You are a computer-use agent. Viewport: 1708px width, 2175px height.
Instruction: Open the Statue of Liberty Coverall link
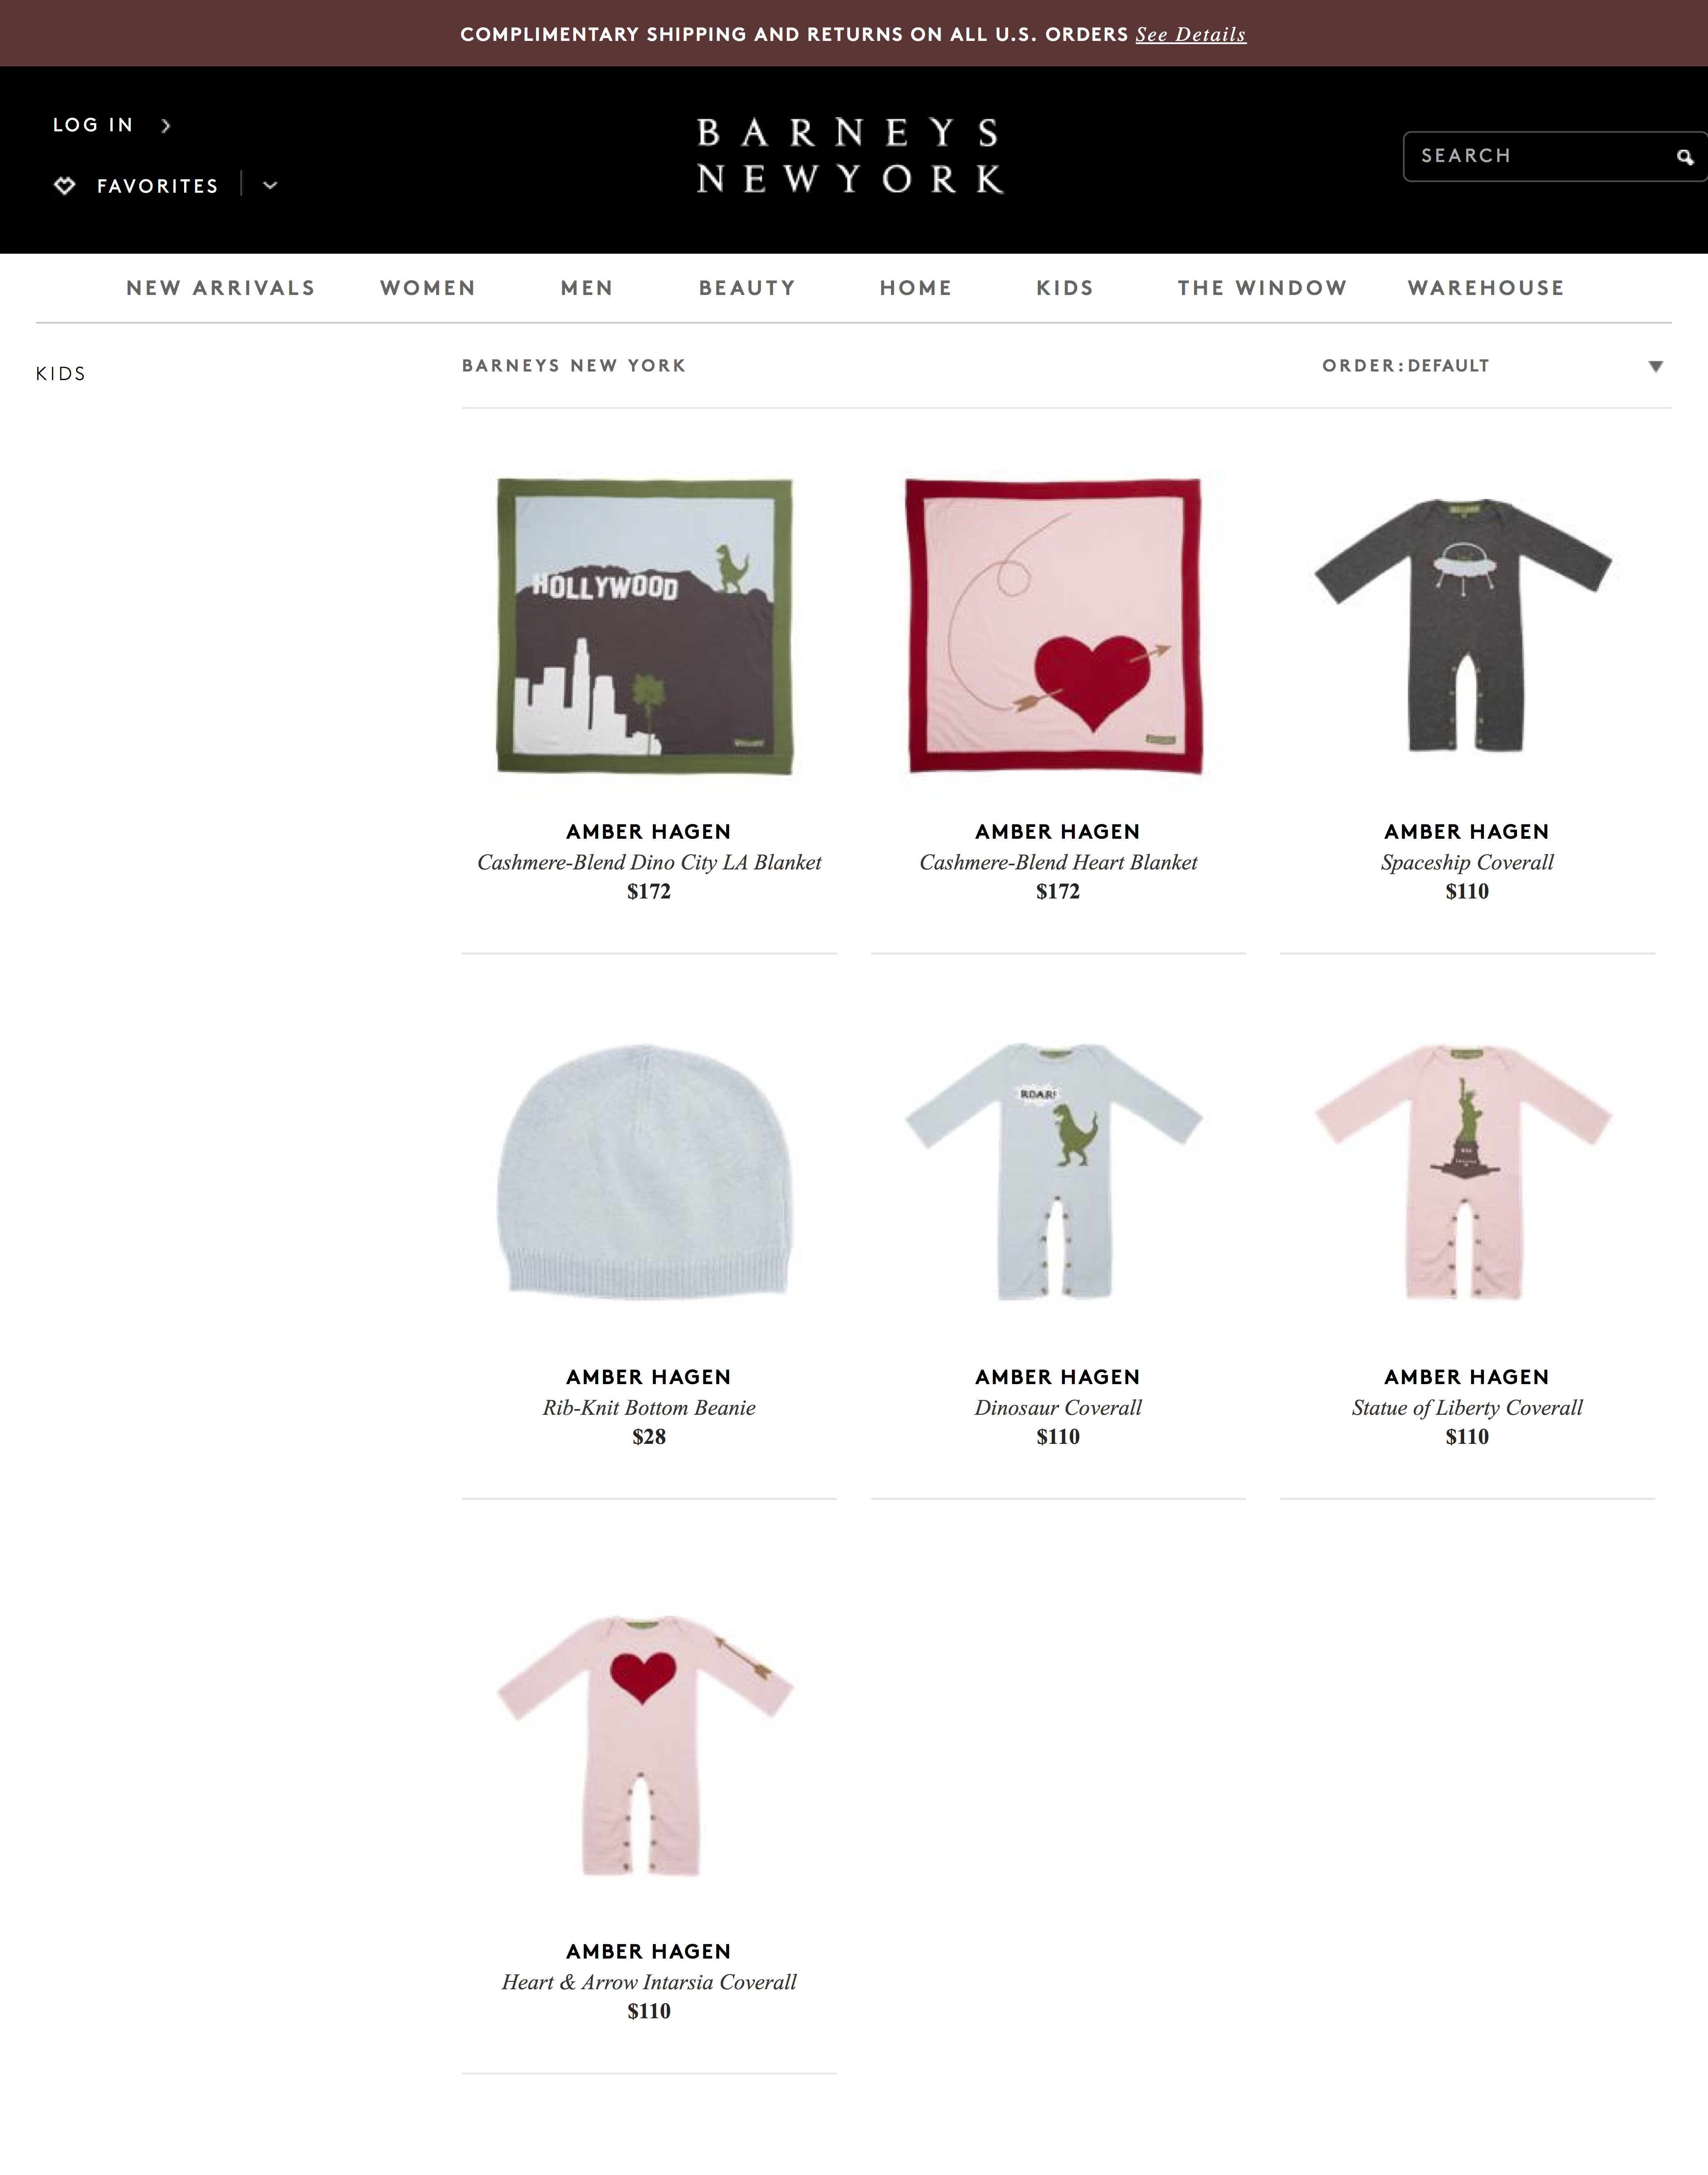tap(1467, 1407)
